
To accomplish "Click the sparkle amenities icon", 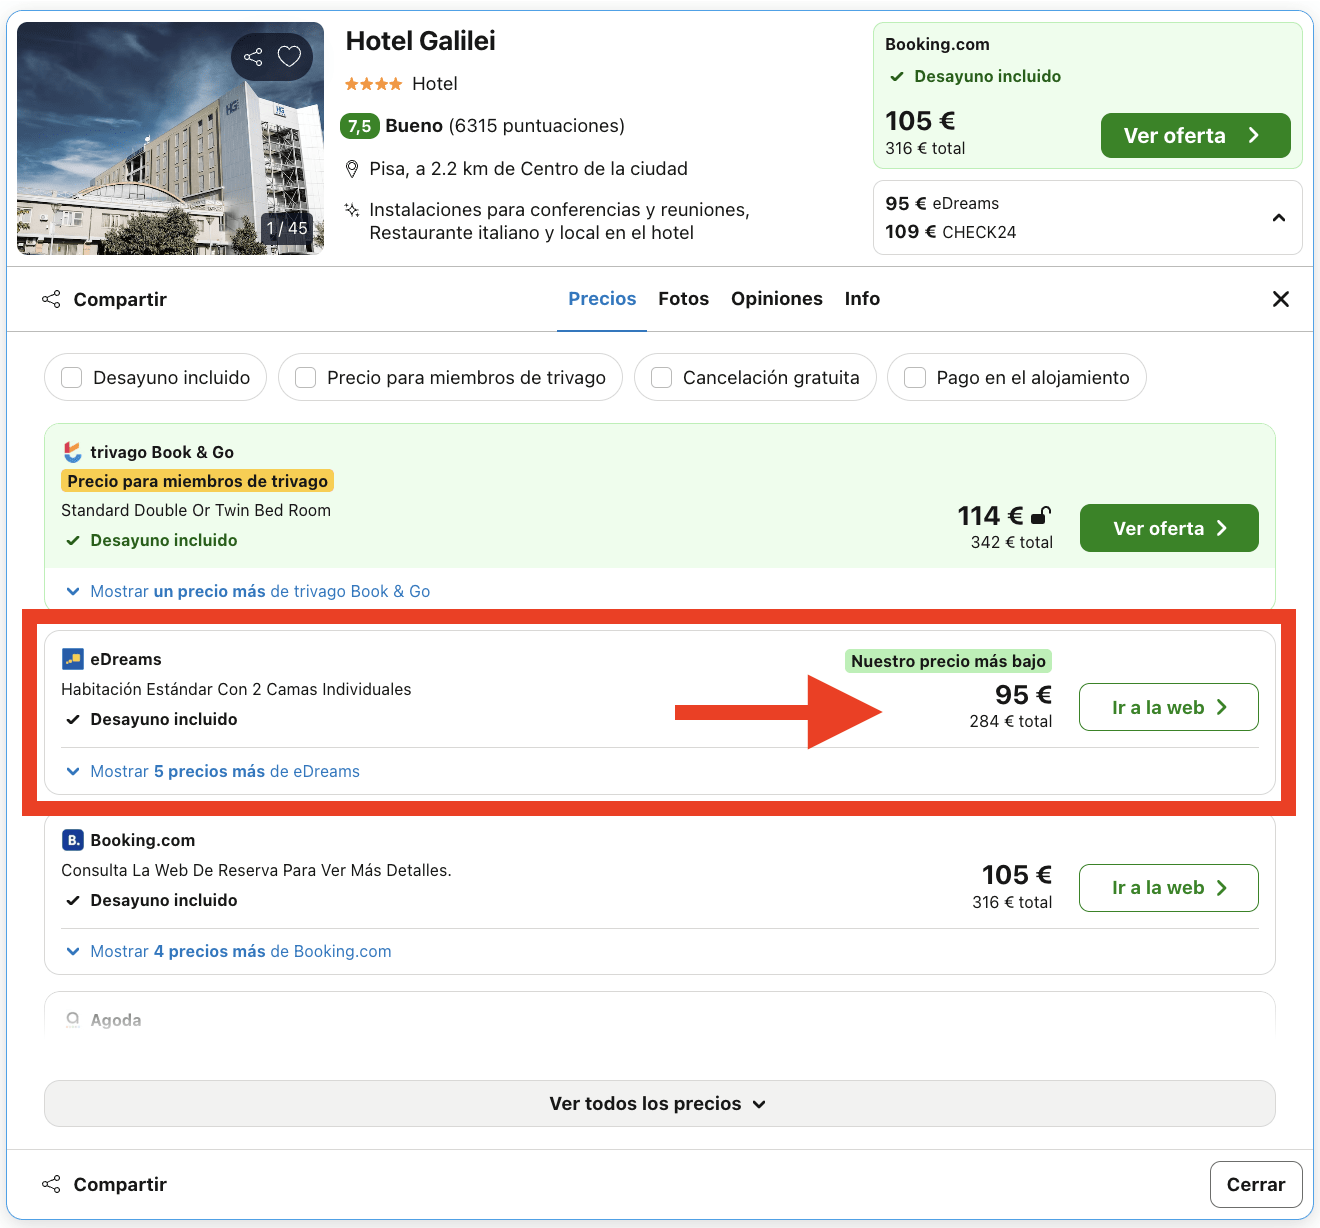I will (352, 210).
